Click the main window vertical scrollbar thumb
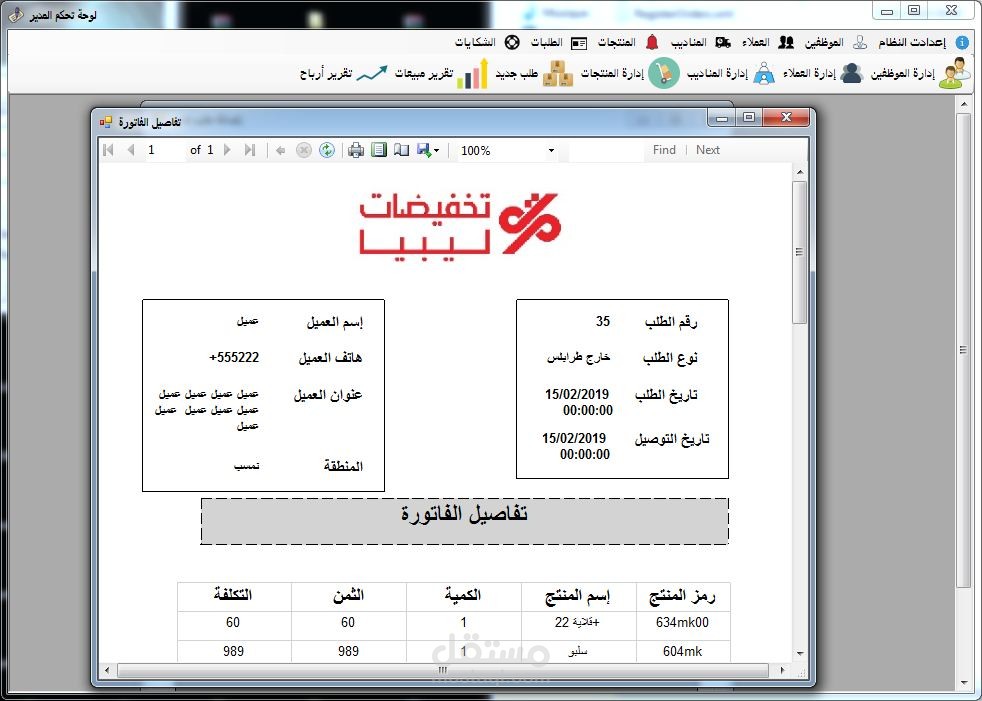The width and height of the screenshot is (982, 701). click(x=963, y=350)
